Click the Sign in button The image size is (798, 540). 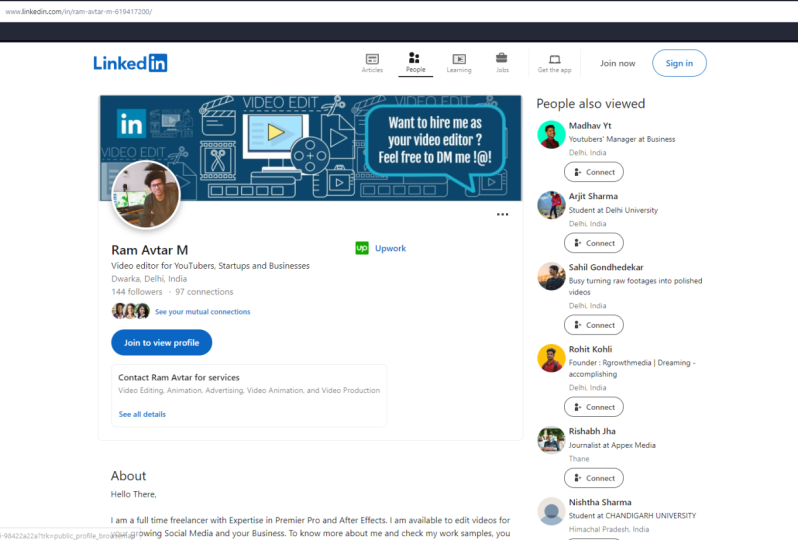point(679,63)
